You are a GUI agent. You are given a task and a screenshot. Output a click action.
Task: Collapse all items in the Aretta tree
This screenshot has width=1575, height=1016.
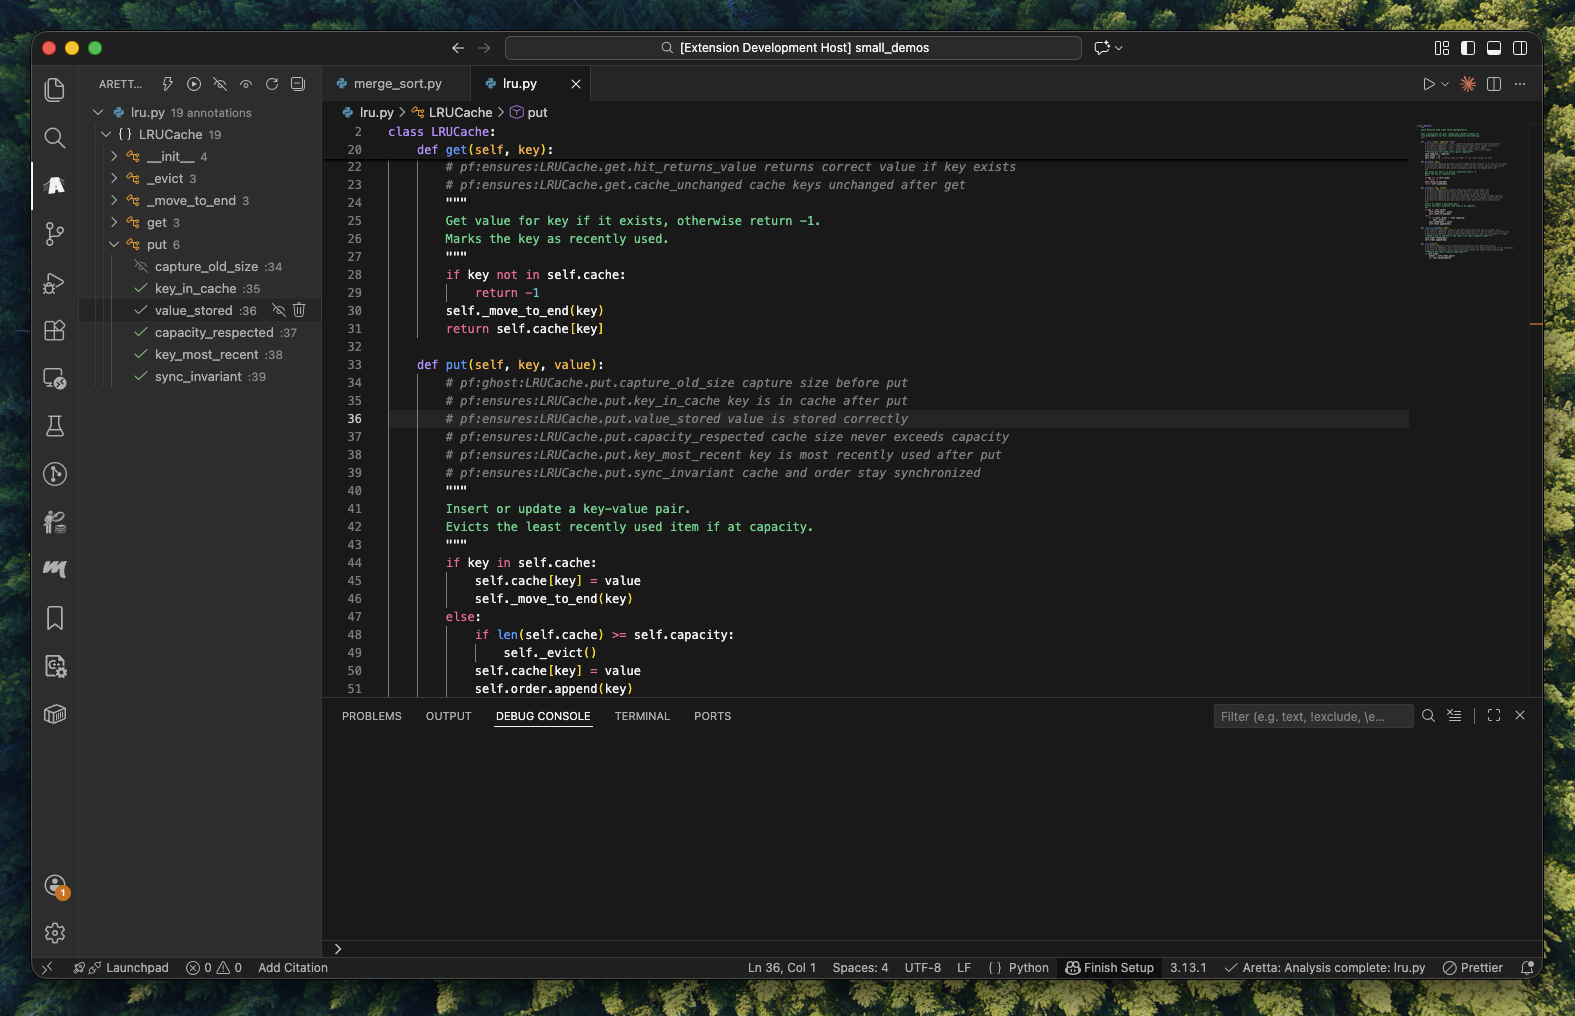point(298,84)
